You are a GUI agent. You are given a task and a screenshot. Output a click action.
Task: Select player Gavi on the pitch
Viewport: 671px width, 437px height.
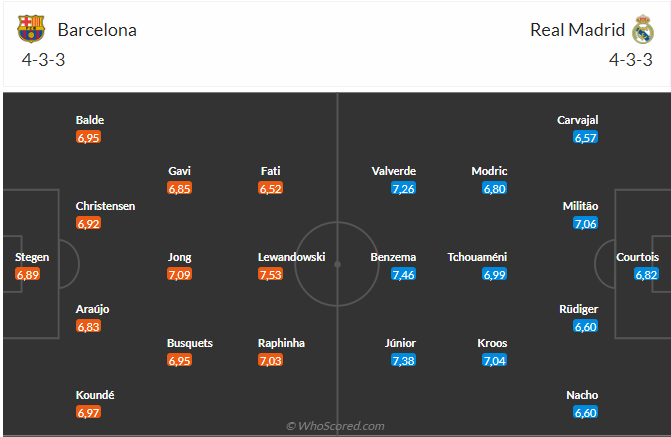point(179,171)
